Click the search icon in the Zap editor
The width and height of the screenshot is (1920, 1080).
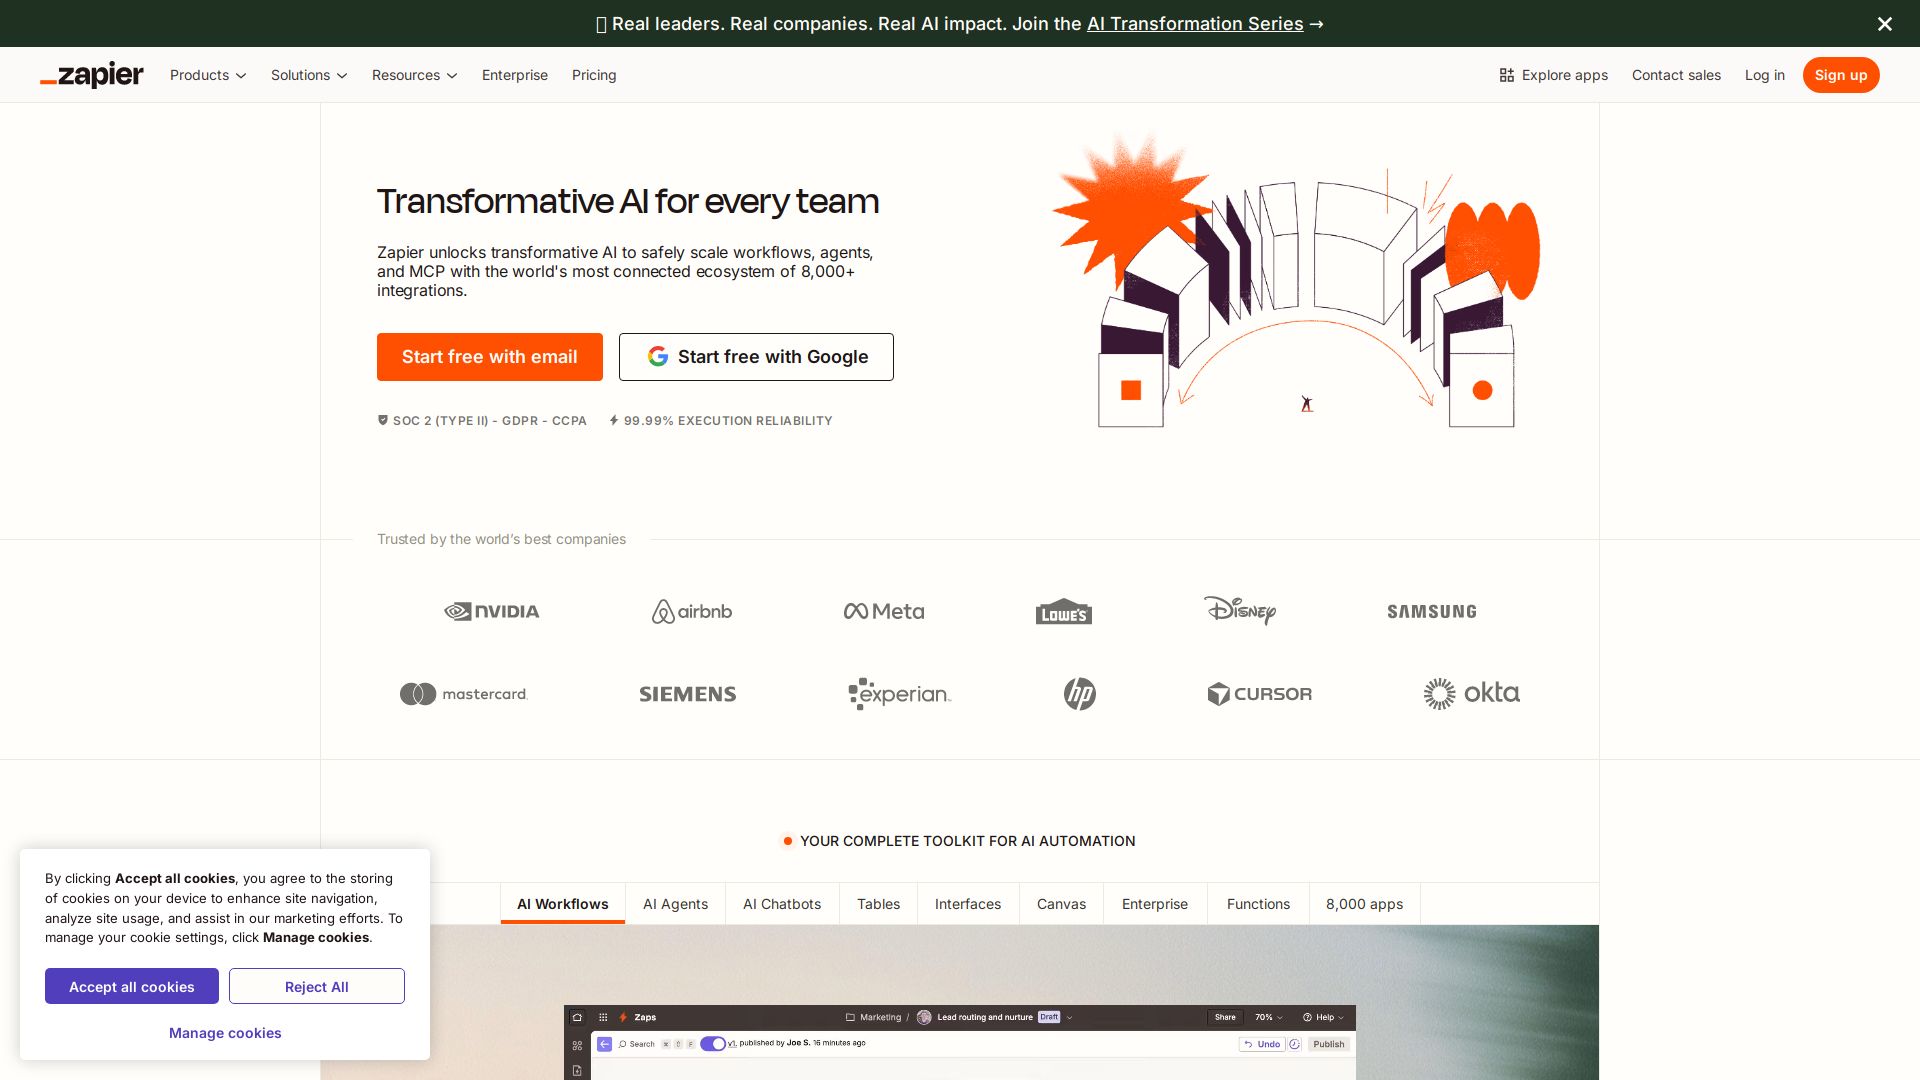622,1043
